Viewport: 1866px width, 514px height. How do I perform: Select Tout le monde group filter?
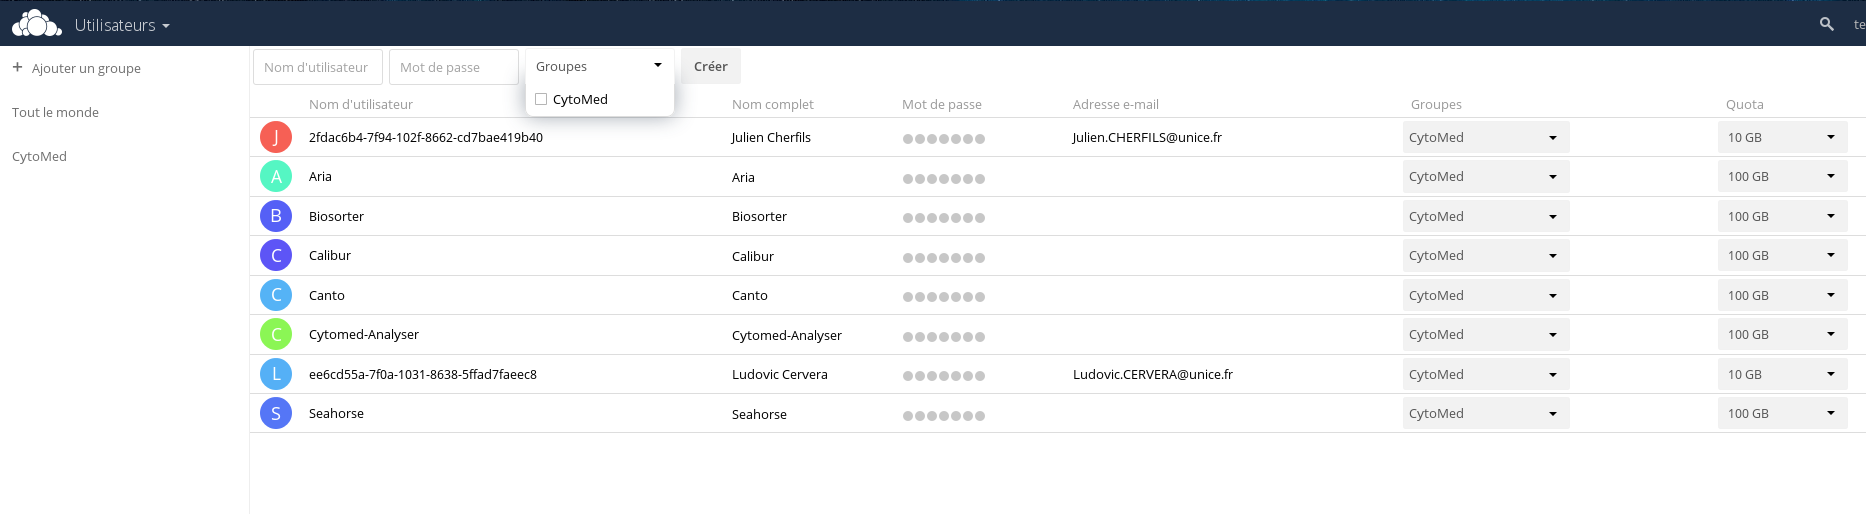56,112
